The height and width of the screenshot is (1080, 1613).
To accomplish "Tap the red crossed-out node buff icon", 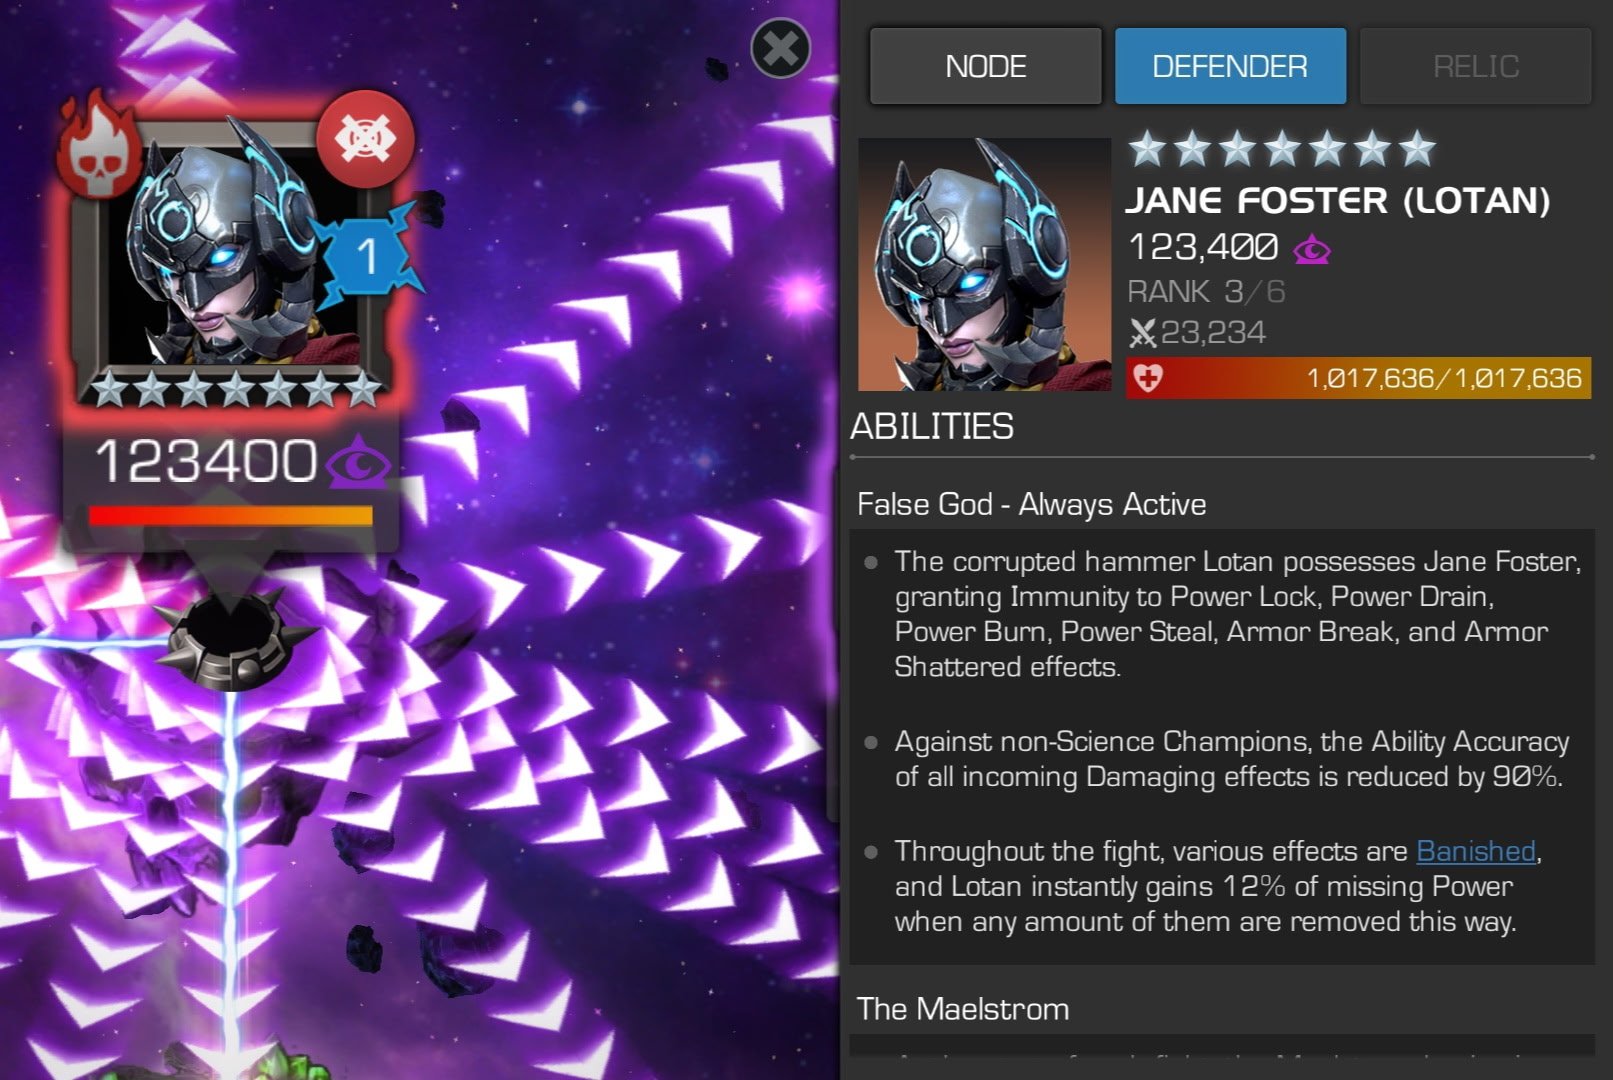I will click(365, 138).
